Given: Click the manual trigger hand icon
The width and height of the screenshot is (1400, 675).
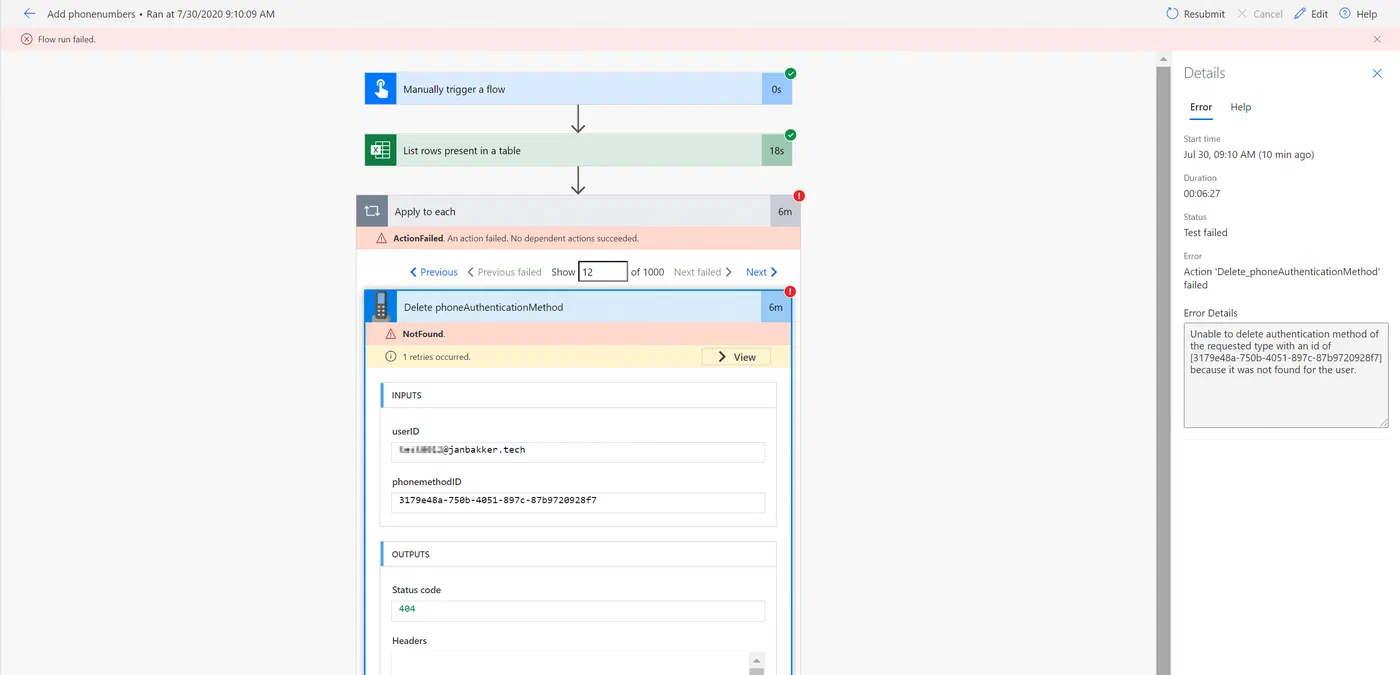Looking at the screenshot, I should pos(381,89).
